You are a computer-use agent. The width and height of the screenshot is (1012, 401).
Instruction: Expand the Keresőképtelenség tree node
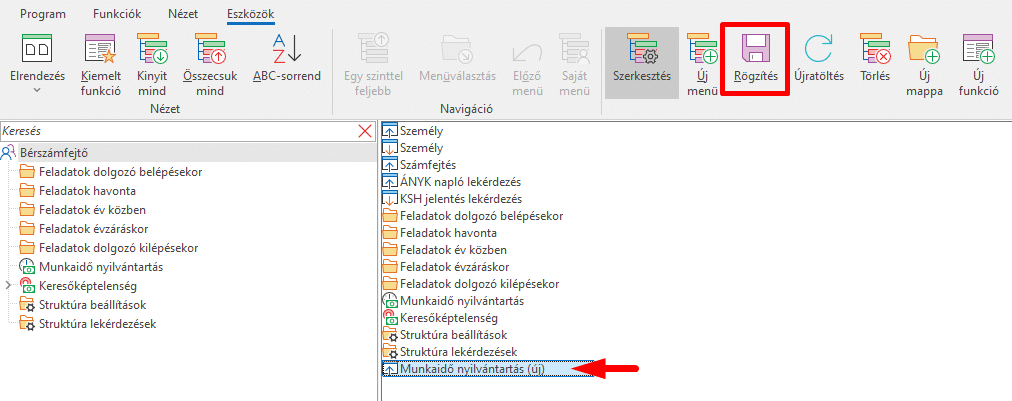pyautogui.click(x=9, y=286)
